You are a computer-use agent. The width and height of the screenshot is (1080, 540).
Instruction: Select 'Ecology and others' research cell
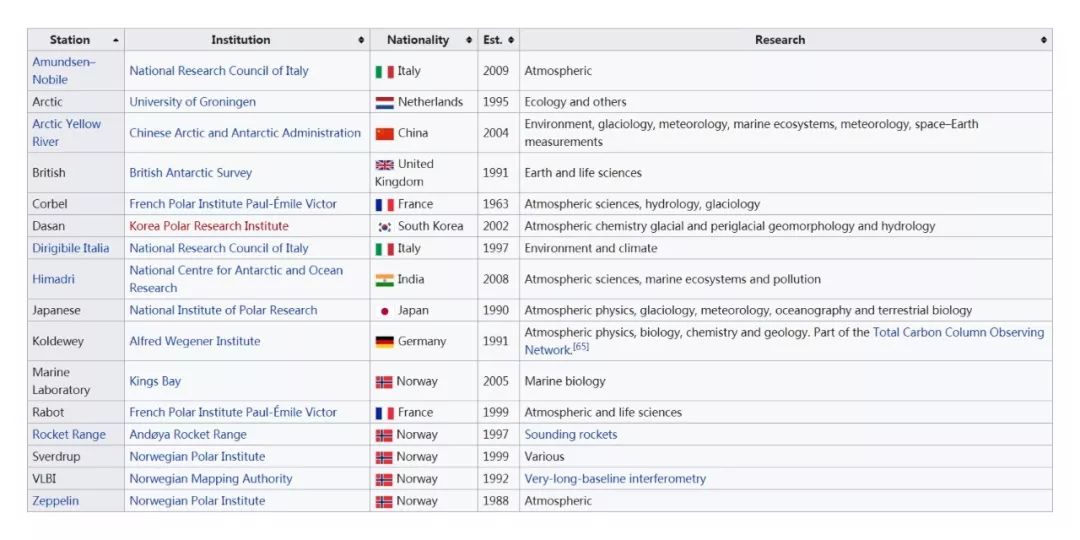[x=786, y=102]
